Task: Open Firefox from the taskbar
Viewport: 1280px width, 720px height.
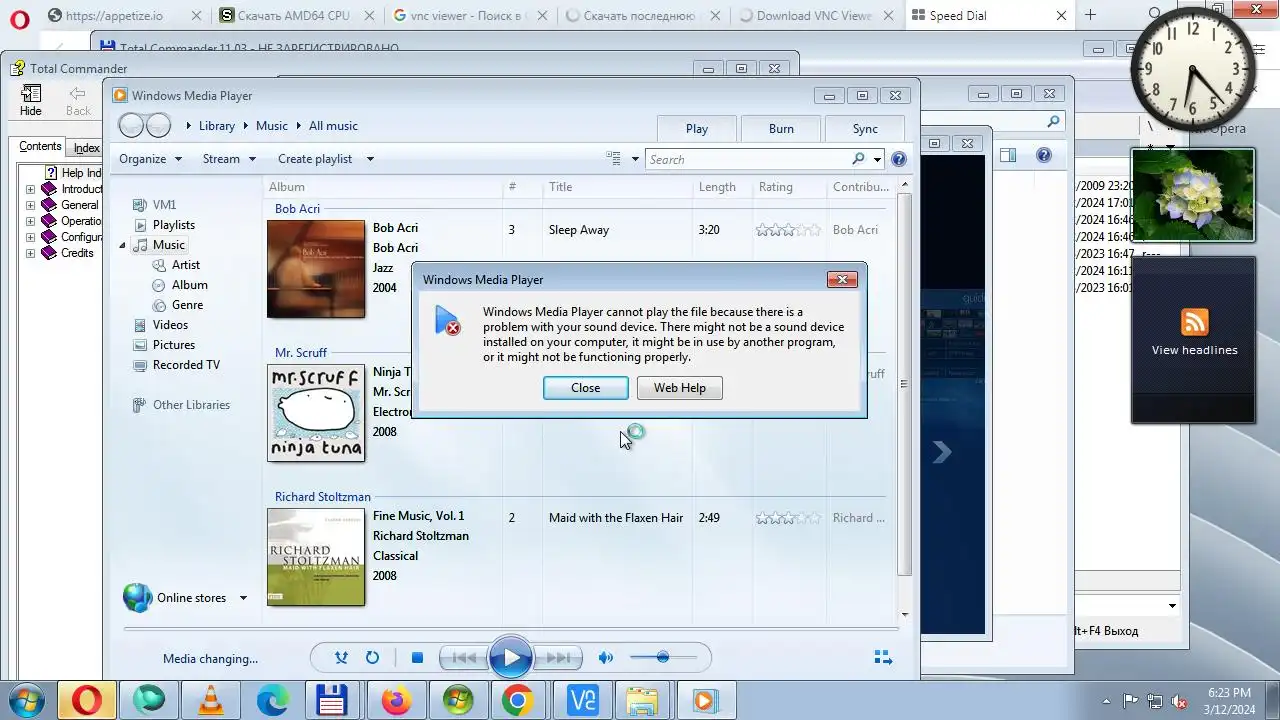Action: click(x=395, y=700)
